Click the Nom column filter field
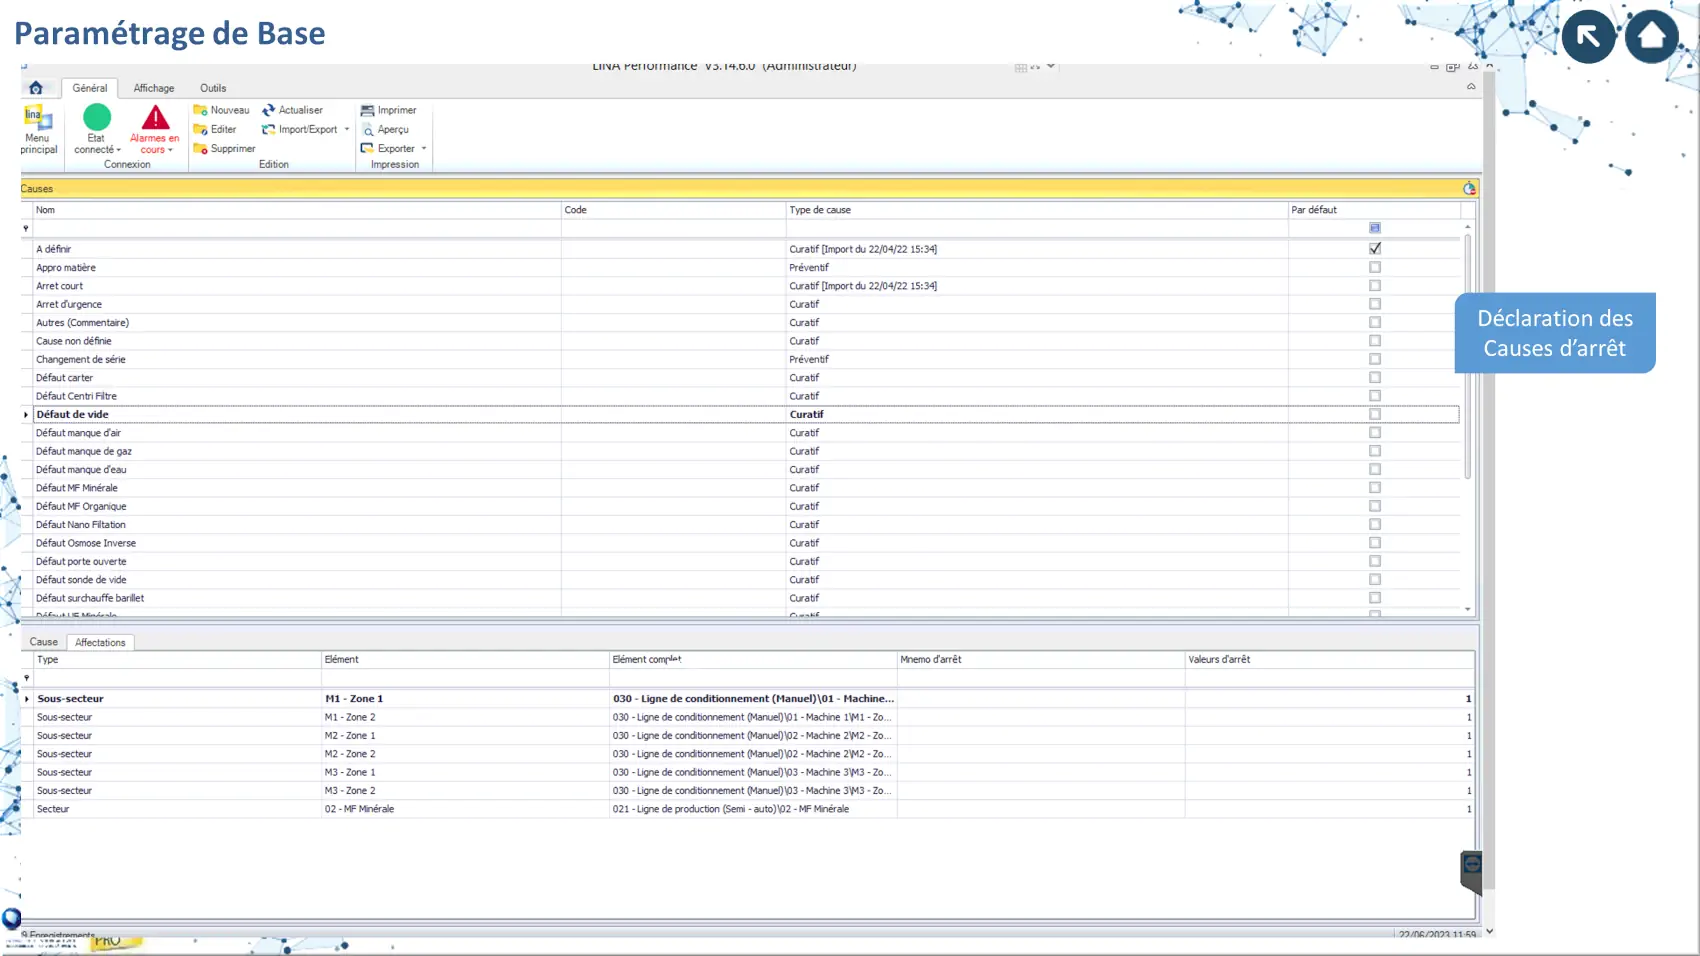 [x=296, y=228]
